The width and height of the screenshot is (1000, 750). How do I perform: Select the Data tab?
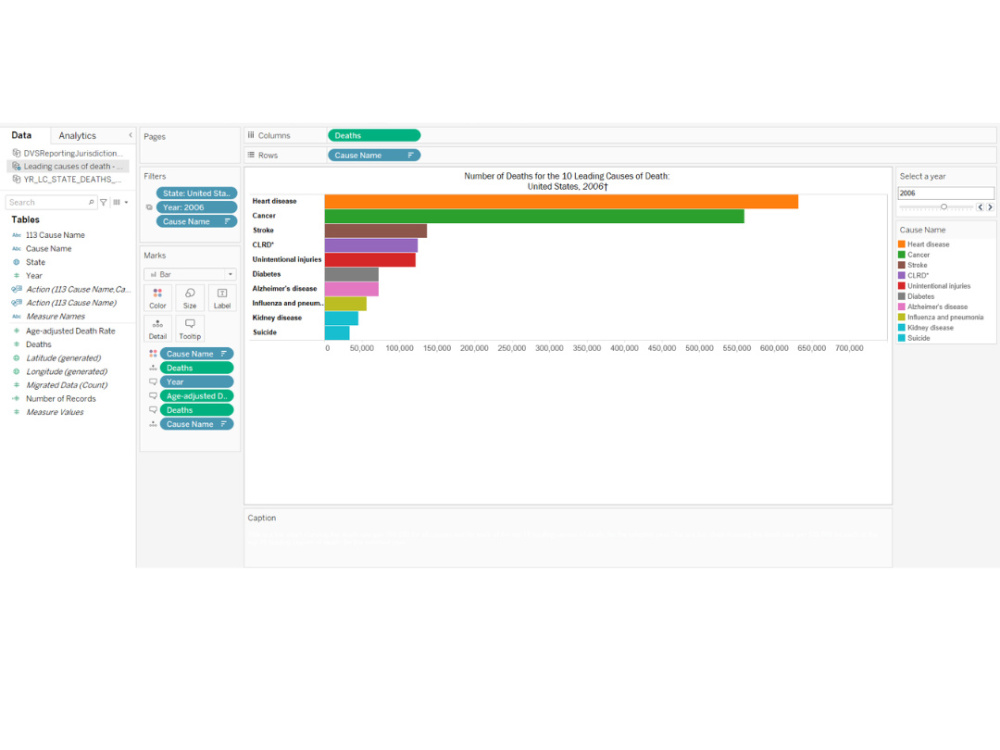[21, 135]
